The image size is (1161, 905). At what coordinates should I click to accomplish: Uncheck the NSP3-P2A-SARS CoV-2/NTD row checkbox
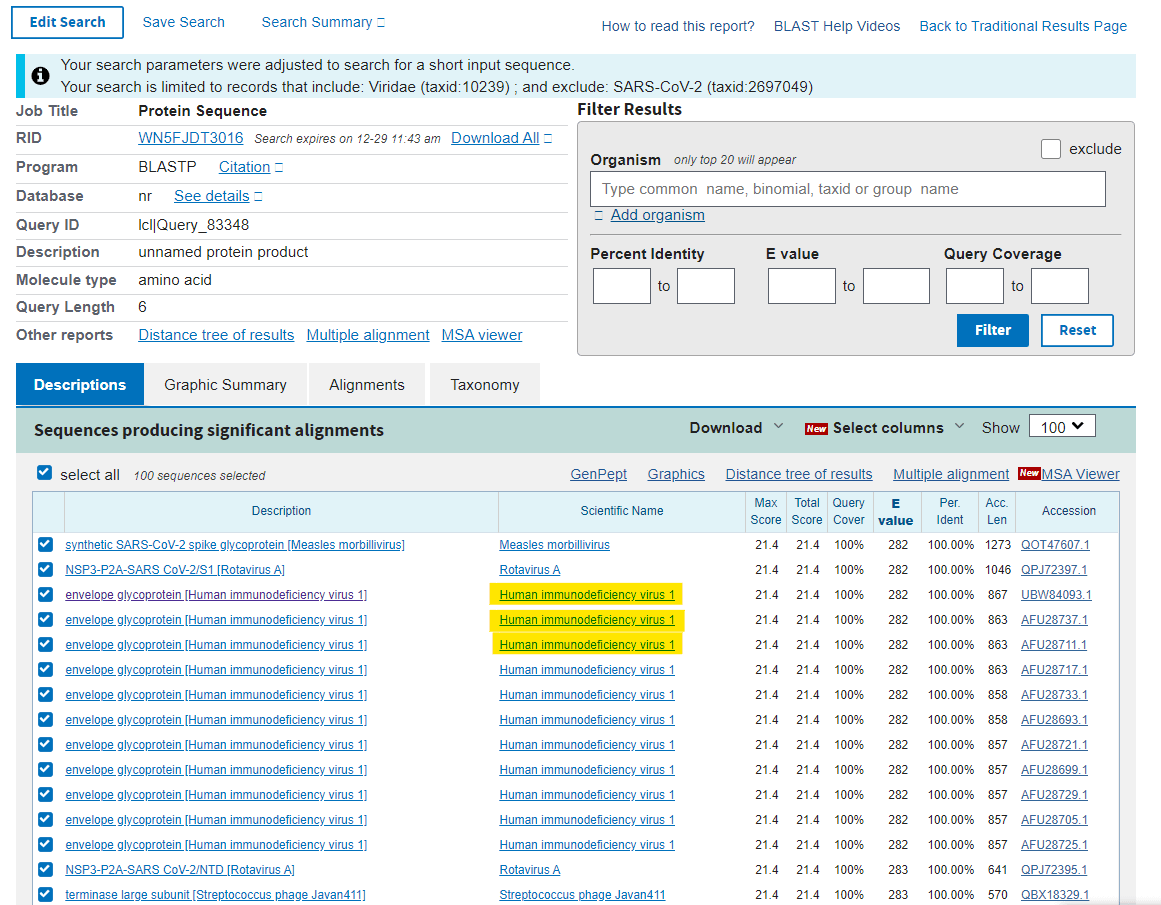(45, 869)
